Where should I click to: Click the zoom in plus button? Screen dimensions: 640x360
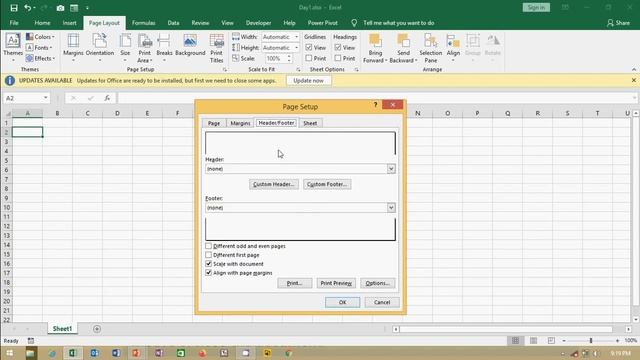[x=617, y=340]
